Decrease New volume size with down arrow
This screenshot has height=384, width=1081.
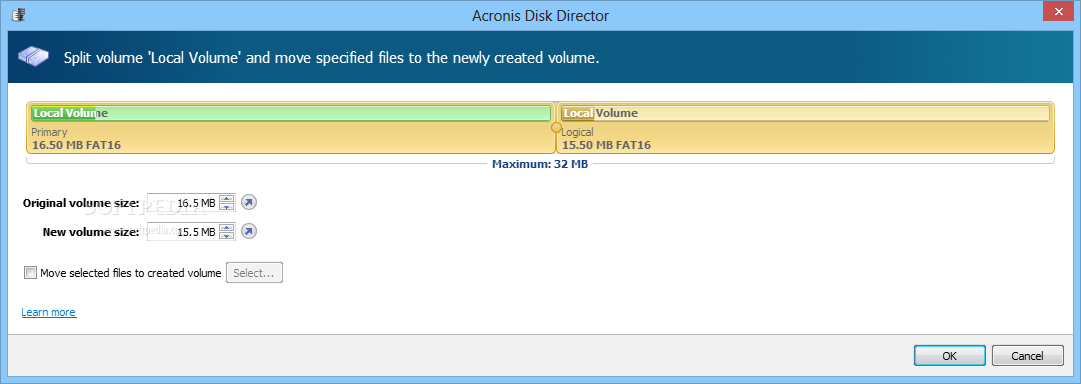pos(227,235)
